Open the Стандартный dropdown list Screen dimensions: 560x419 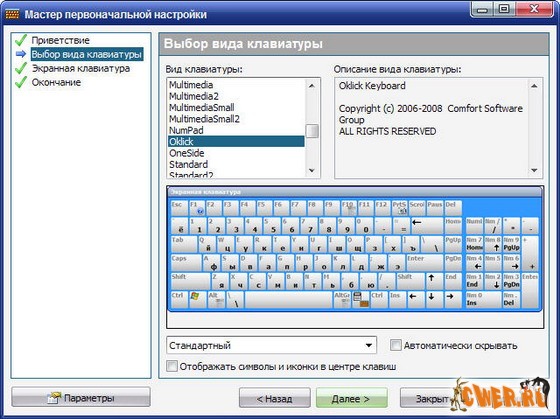tap(271, 345)
